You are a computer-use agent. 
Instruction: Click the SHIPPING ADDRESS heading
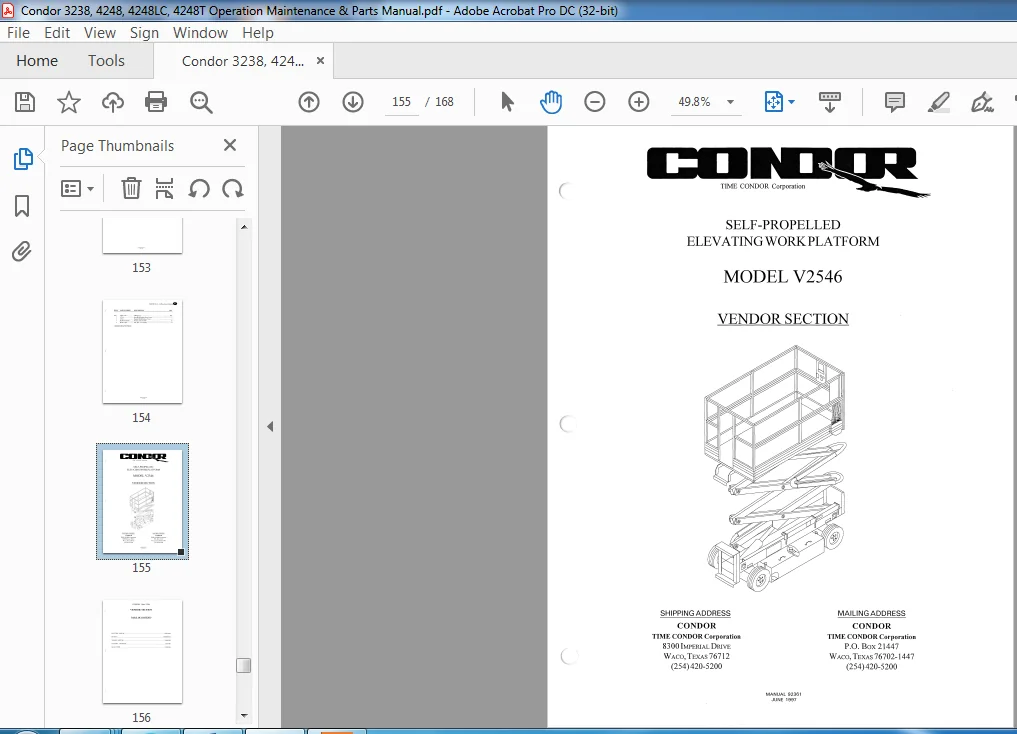(695, 613)
